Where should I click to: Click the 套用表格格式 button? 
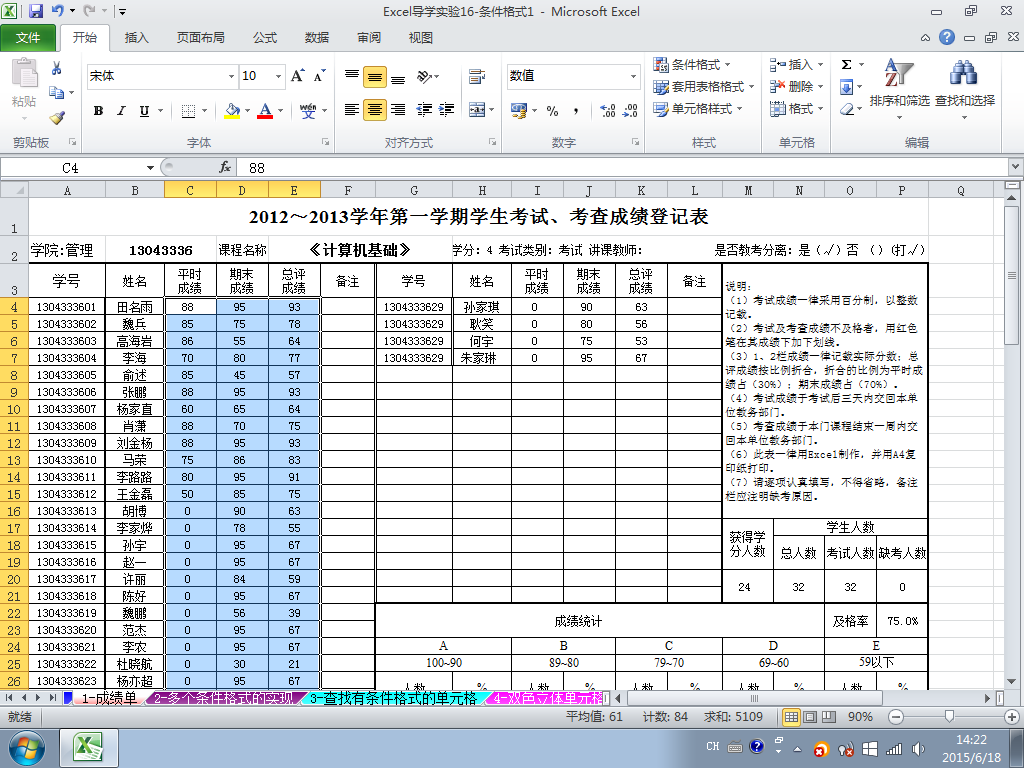click(x=704, y=86)
